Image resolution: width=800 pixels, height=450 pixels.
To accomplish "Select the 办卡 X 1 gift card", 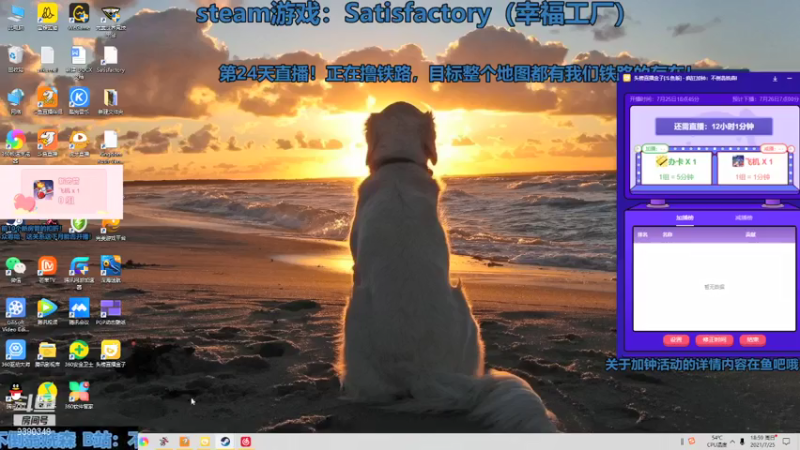I will click(676, 168).
